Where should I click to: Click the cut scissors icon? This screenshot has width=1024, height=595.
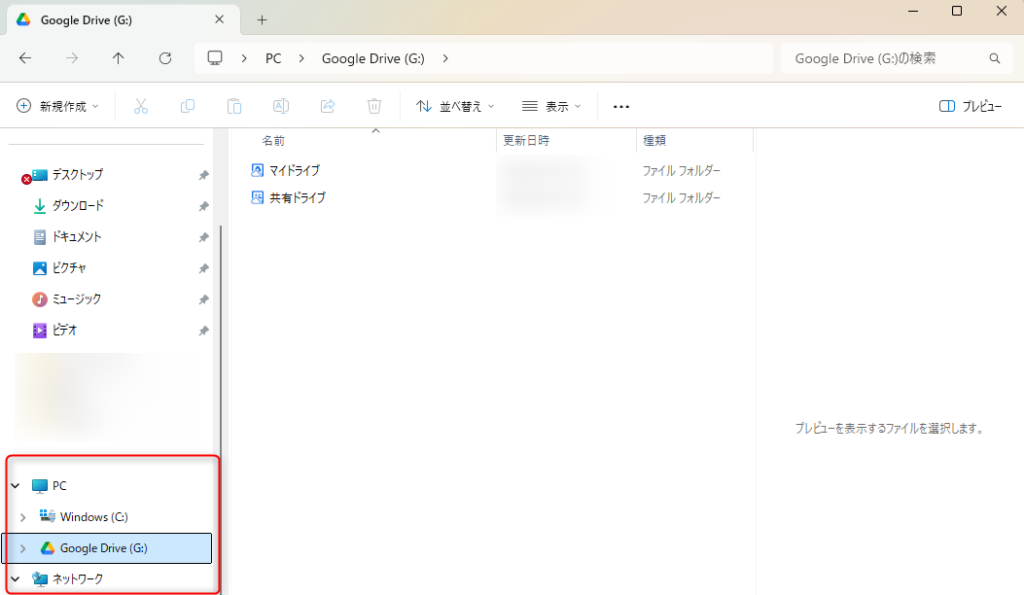point(141,106)
